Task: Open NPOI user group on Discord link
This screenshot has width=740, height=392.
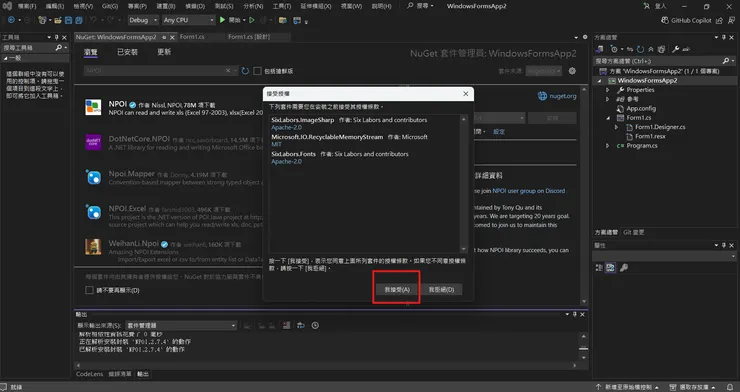Action: (529, 191)
